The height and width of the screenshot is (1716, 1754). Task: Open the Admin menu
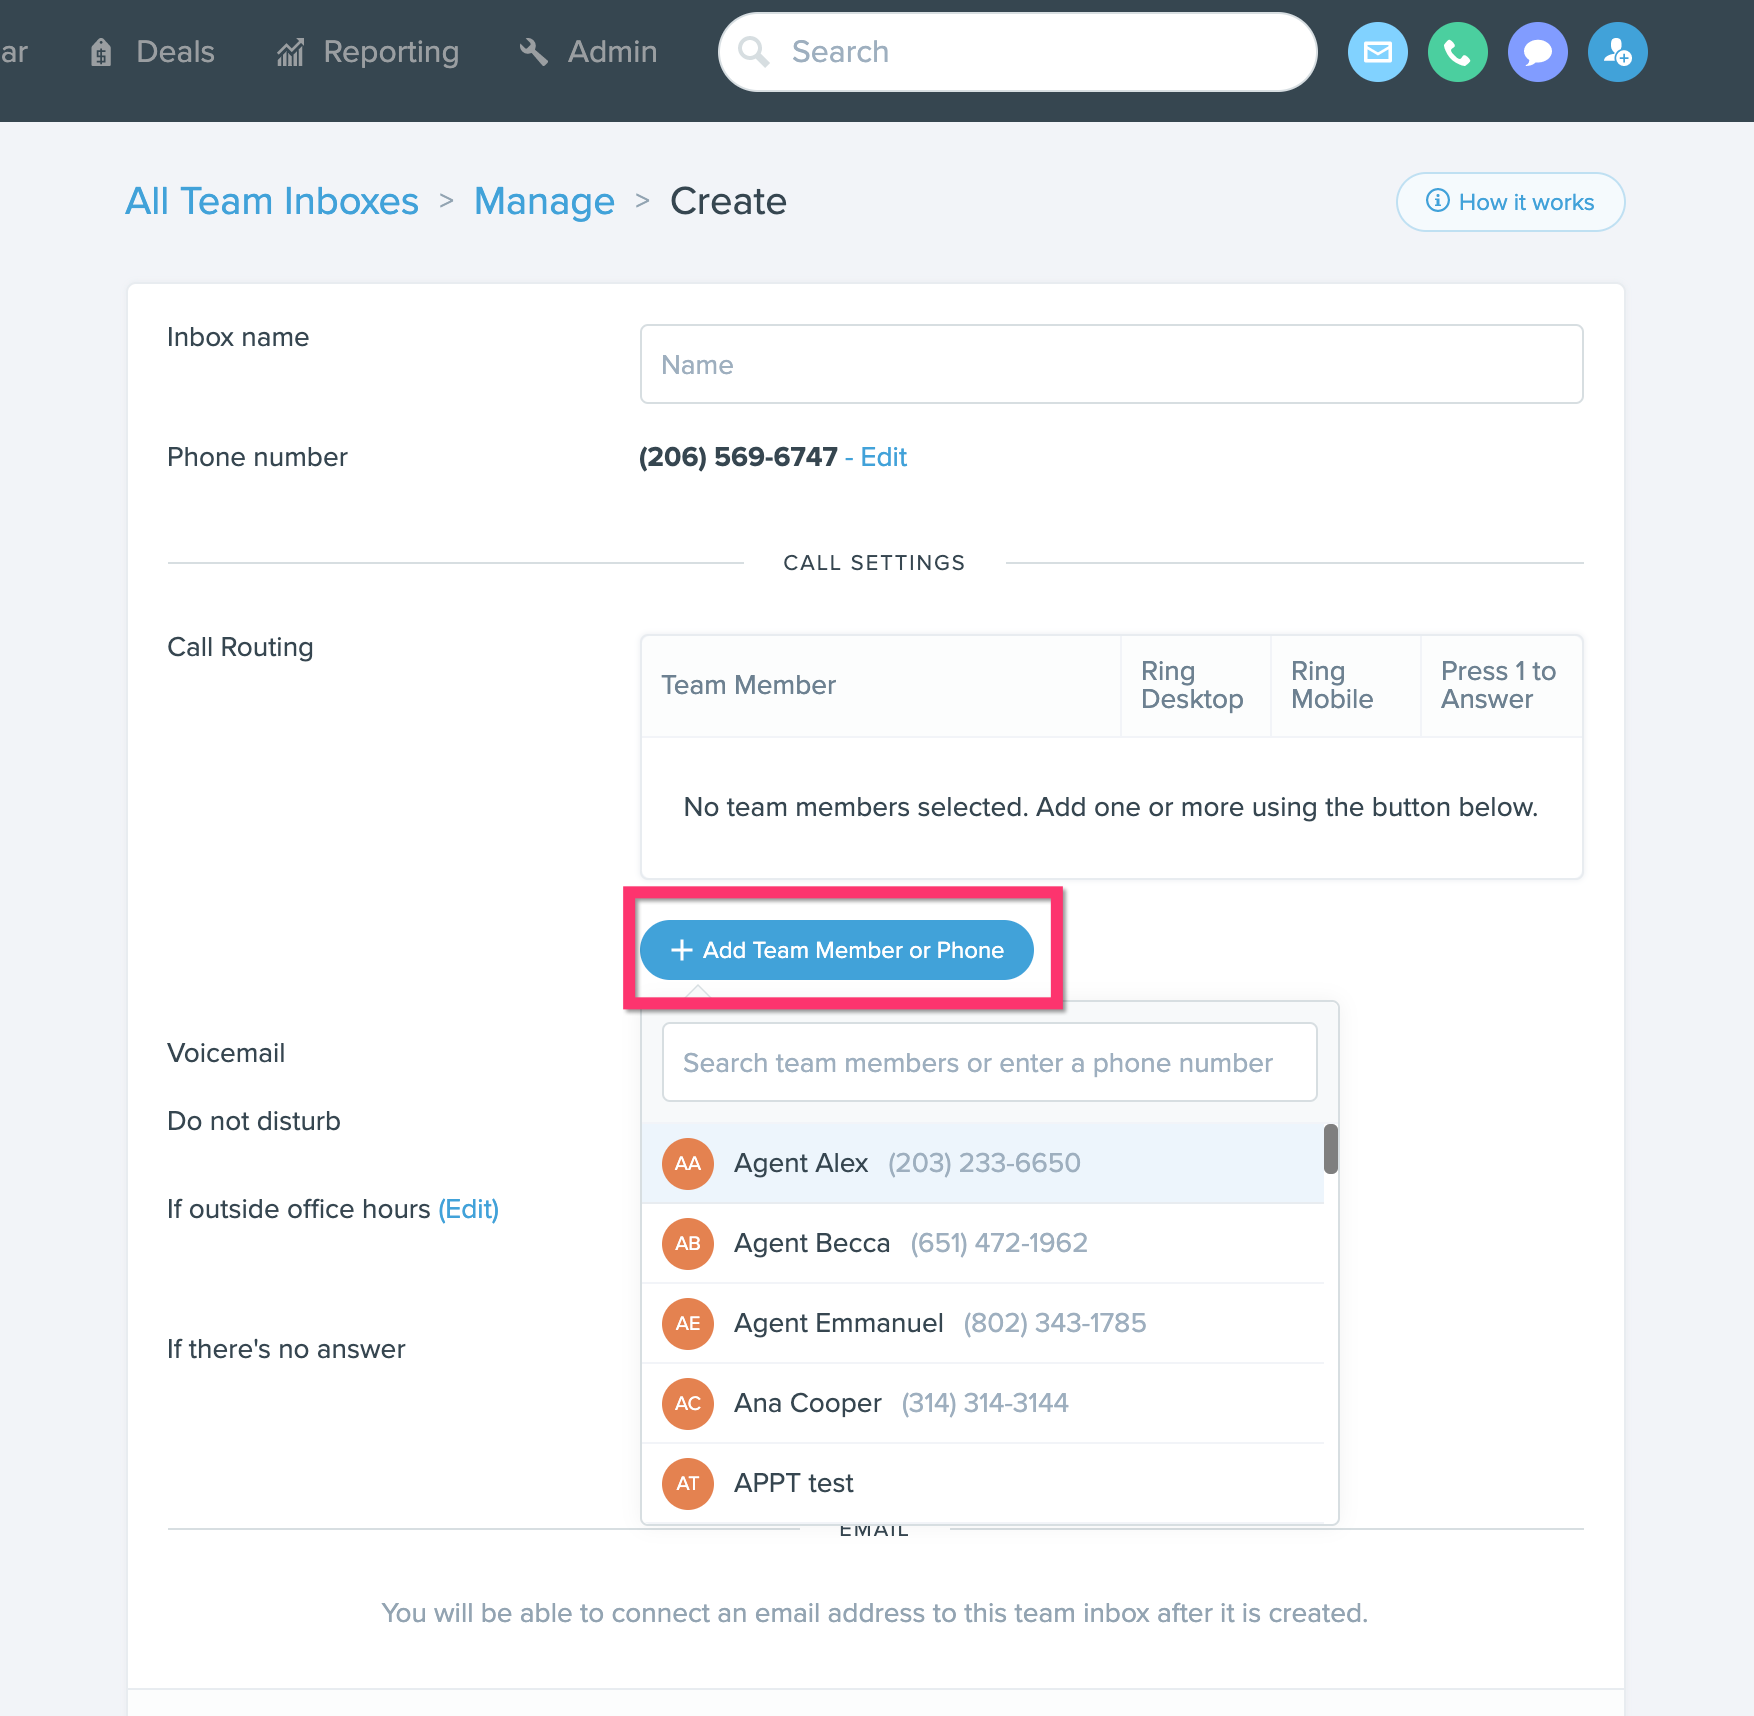click(x=589, y=52)
